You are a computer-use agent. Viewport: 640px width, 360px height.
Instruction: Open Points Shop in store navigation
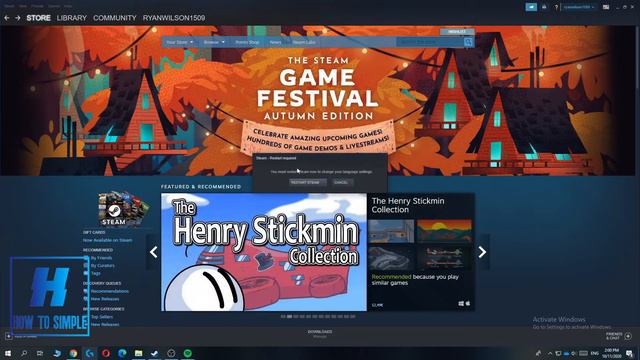pyautogui.click(x=247, y=42)
